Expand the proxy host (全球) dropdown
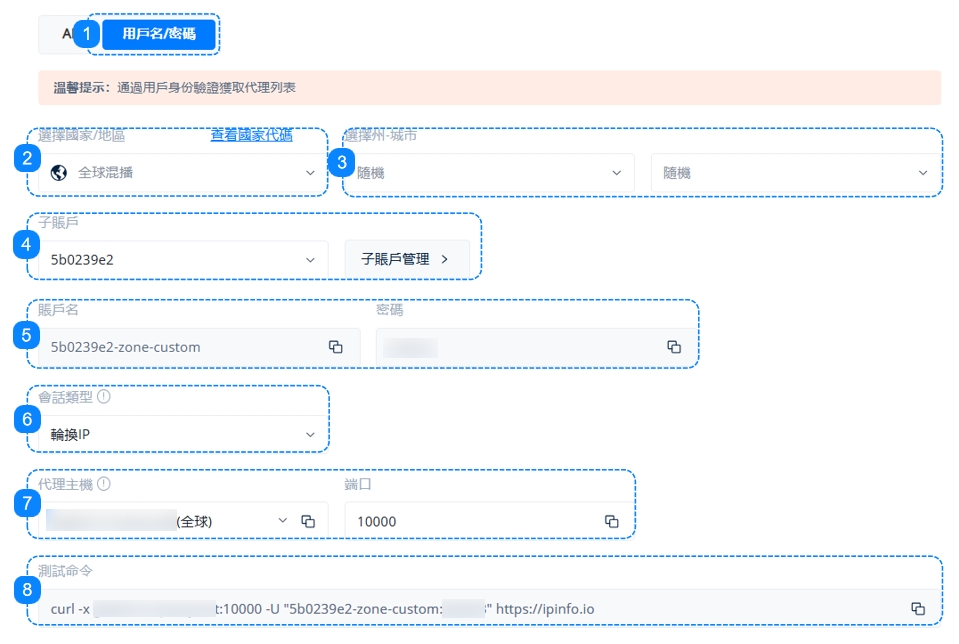 point(282,521)
